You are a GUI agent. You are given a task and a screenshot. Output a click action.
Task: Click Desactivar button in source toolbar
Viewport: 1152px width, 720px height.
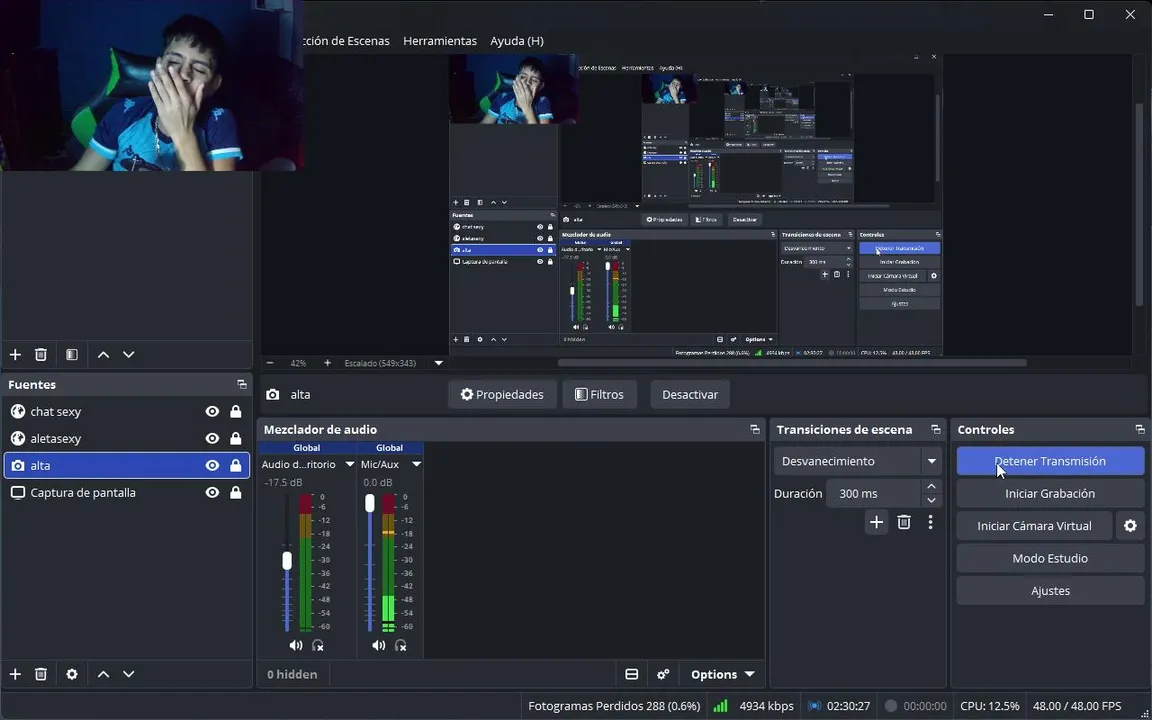(689, 395)
